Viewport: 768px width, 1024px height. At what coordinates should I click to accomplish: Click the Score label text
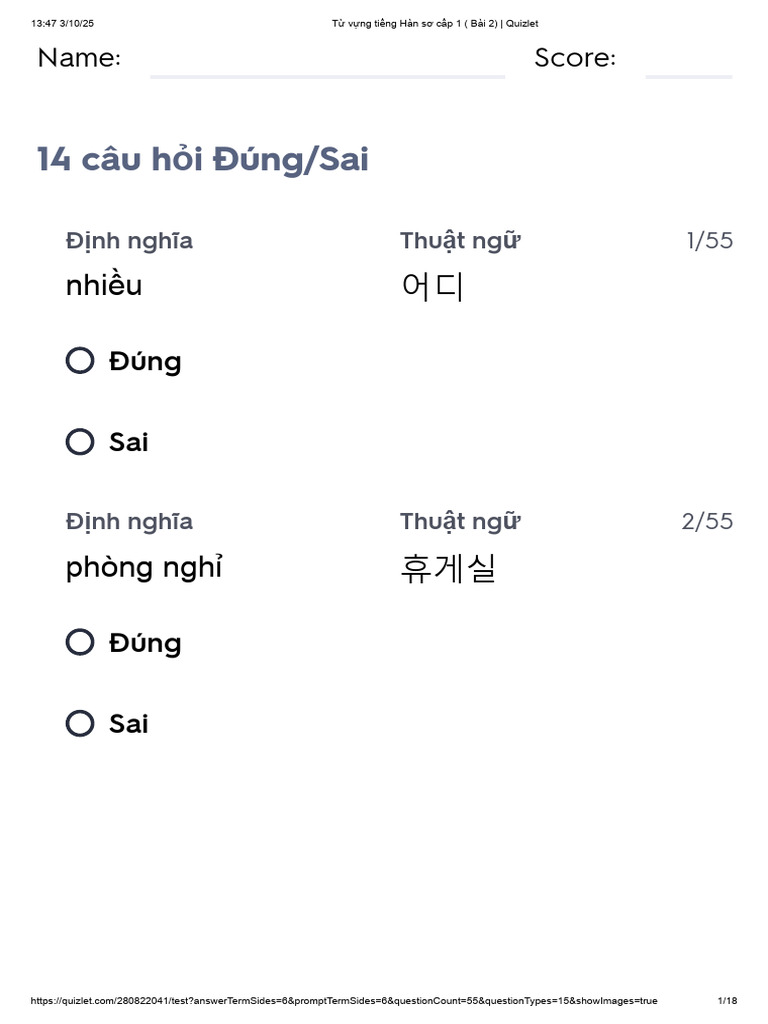[x=575, y=58]
